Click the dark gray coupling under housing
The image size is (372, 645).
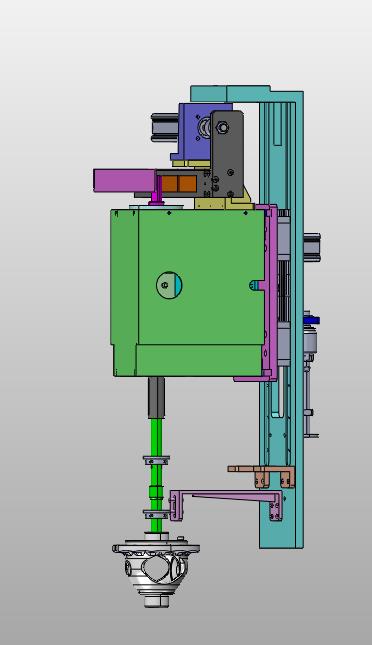pyautogui.click(x=156, y=397)
